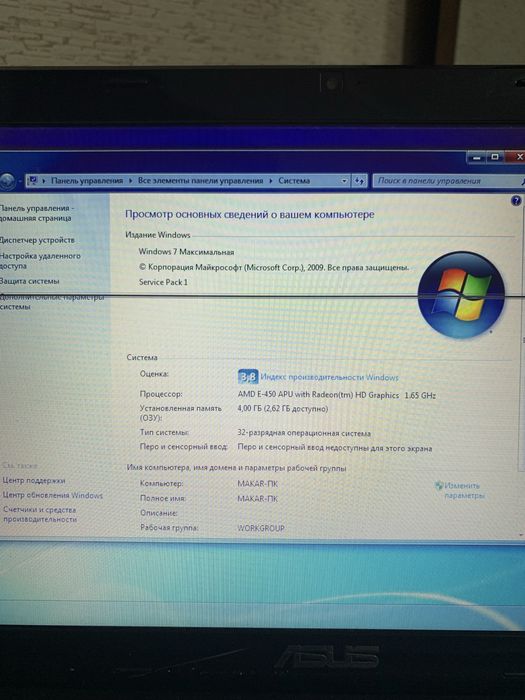
Task: Maximize the System window
Action: pos(495,157)
